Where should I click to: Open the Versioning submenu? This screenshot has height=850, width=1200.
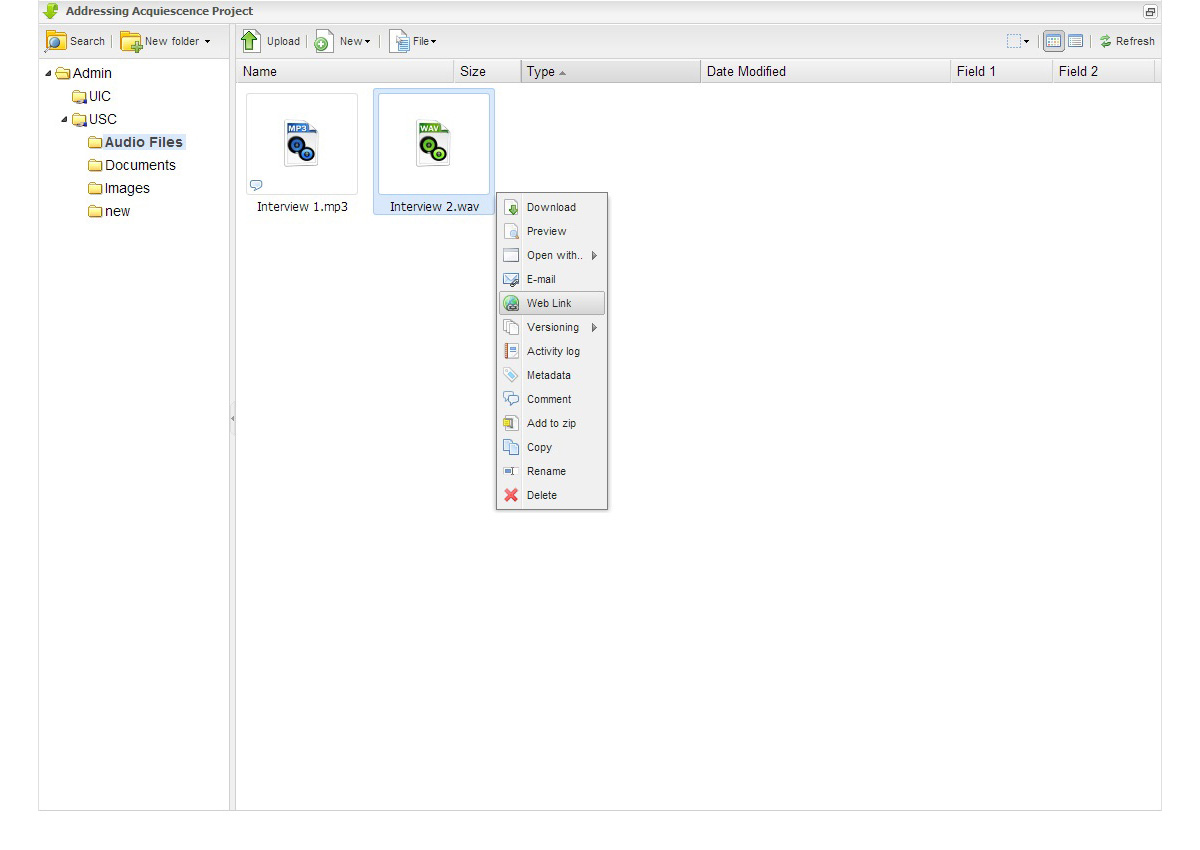pos(552,327)
